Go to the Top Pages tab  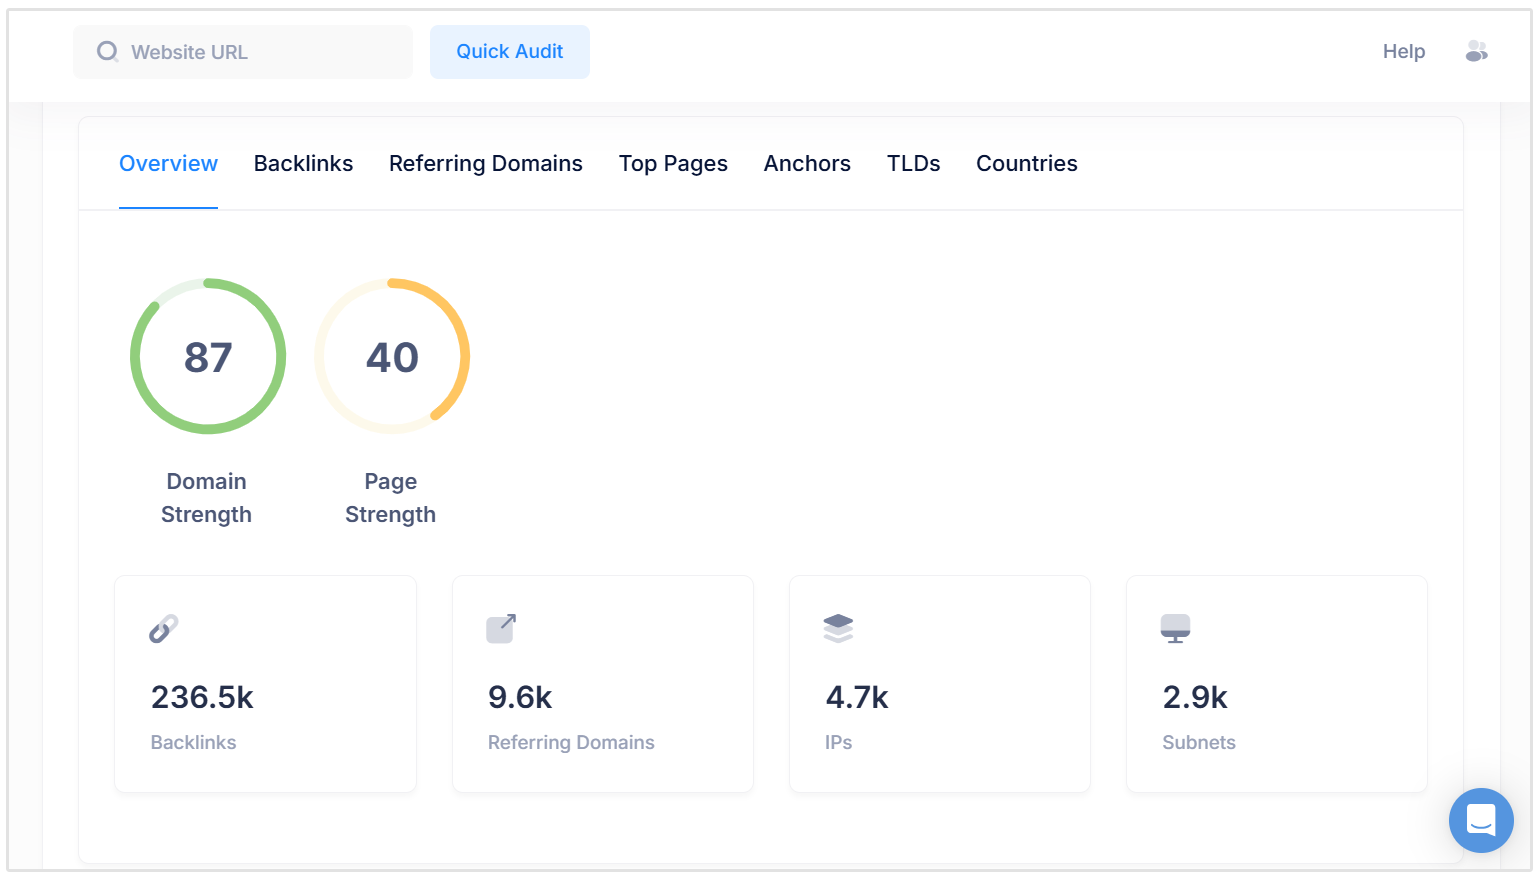click(x=673, y=163)
